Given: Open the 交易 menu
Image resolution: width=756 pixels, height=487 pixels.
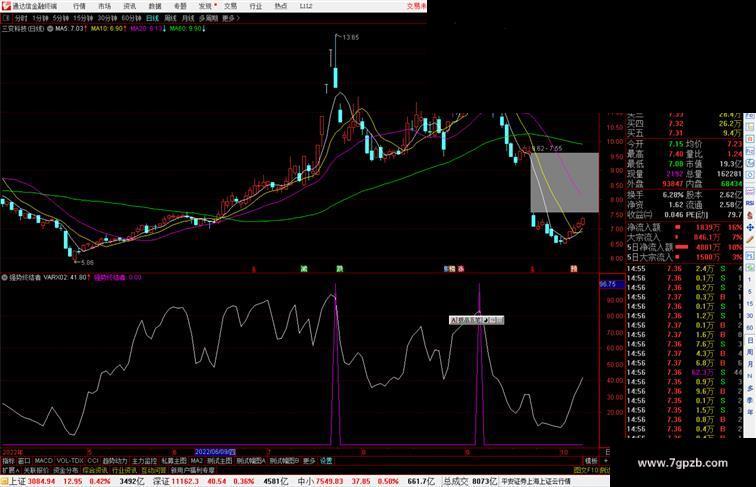Looking at the screenshot, I should pyautogui.click(x=230, y=6).
